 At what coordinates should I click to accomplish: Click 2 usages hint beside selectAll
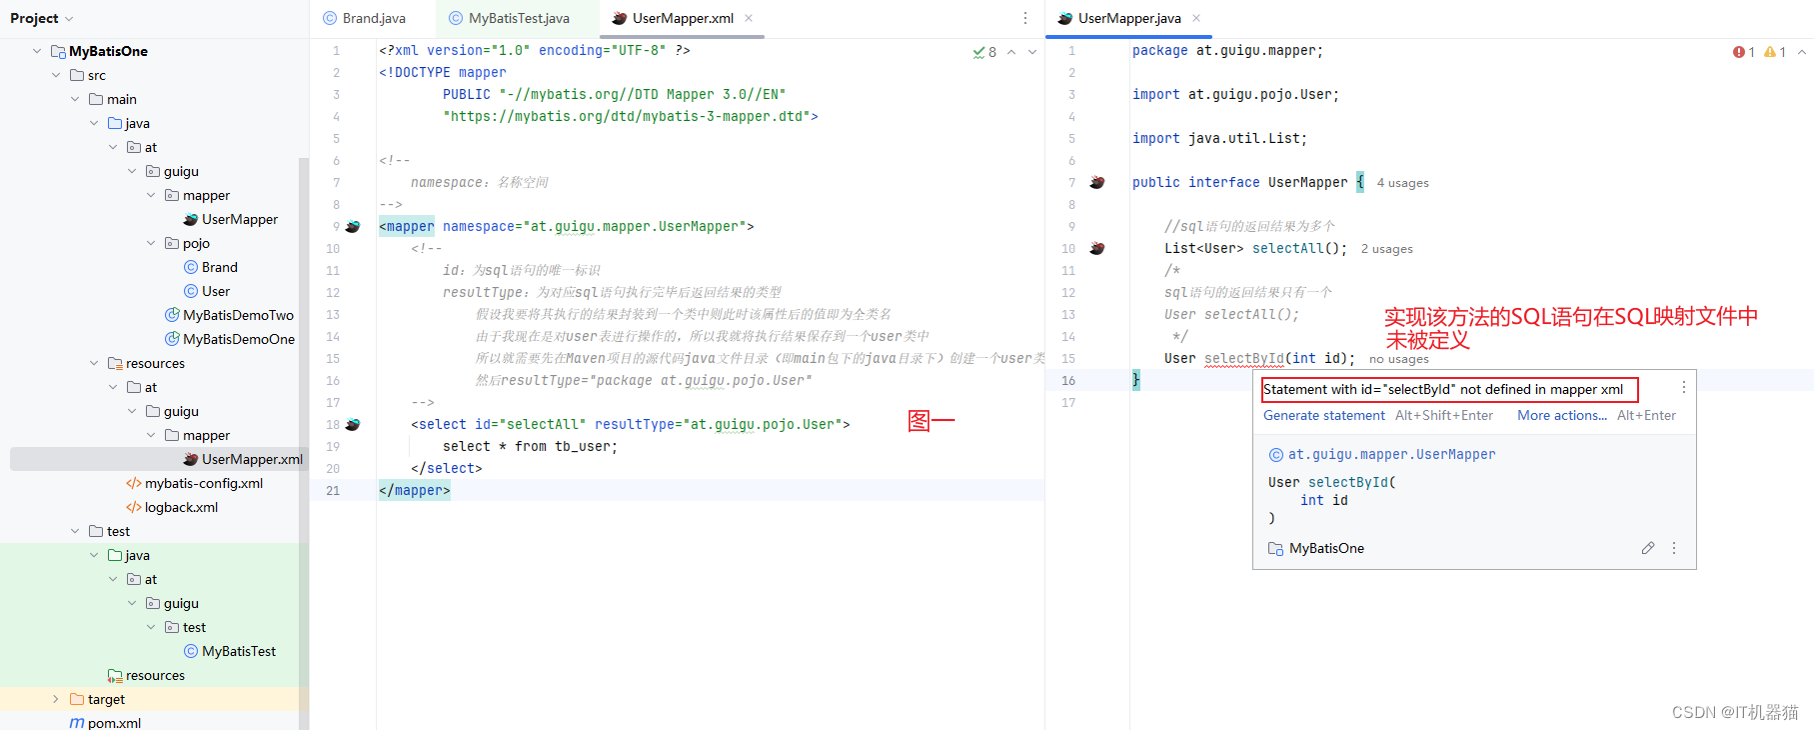(1387, 249)
